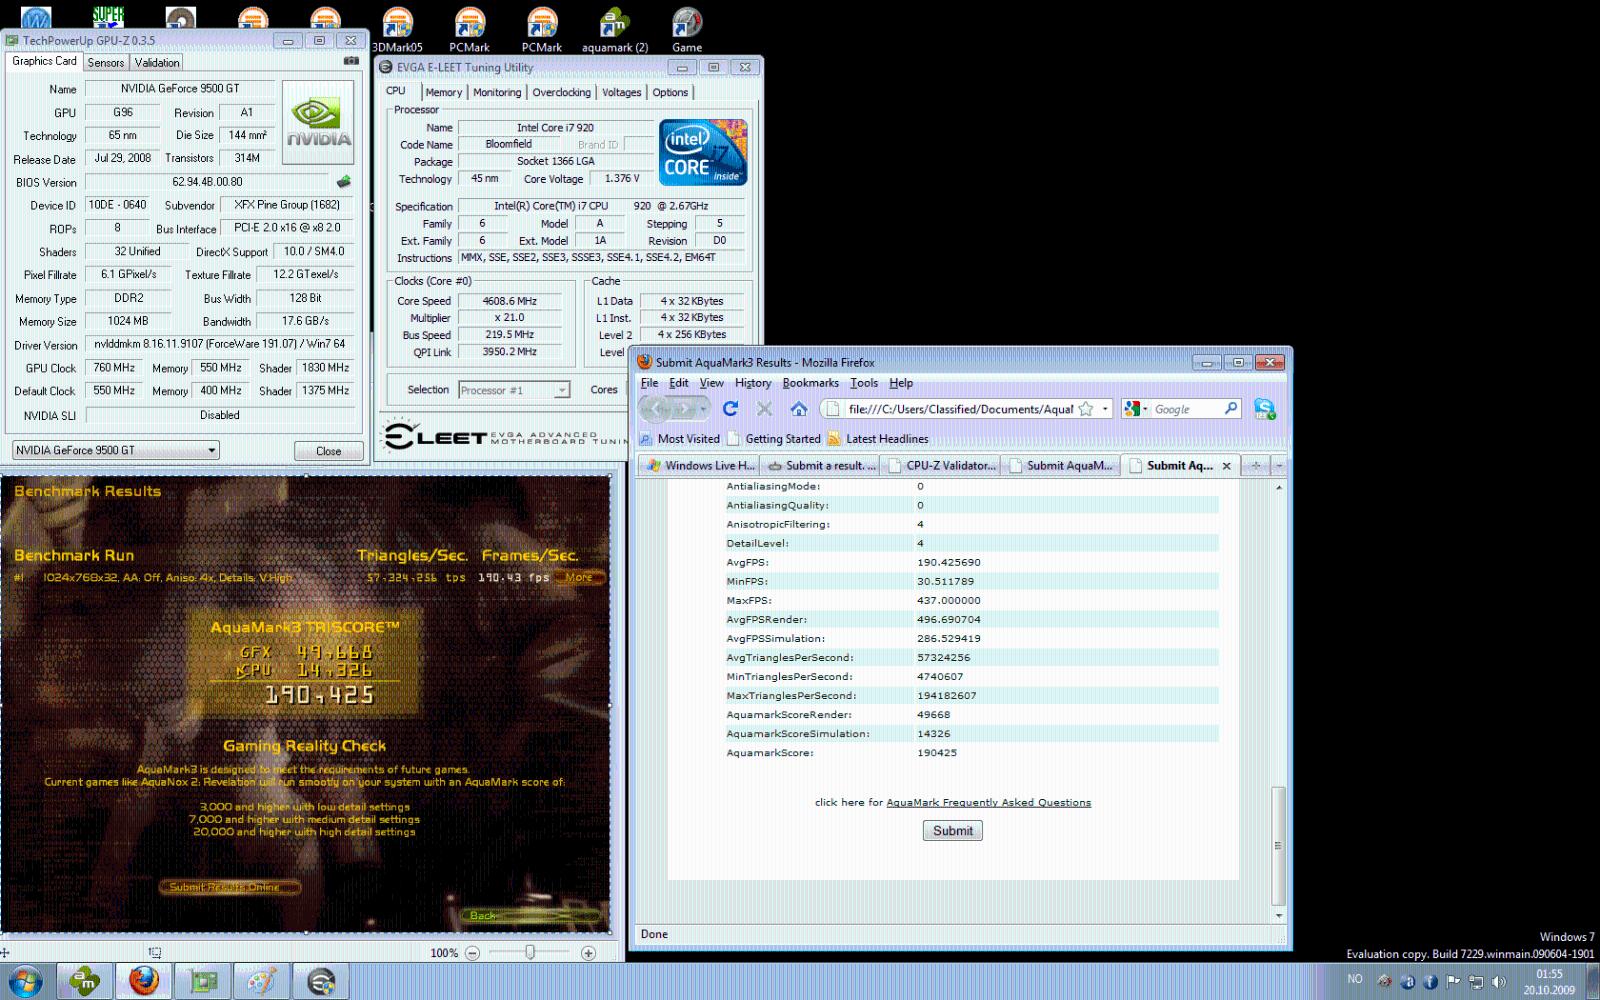Switch to AquaMark in the taskbar
The width and height of the screenshot is (1600, 1000).
pyautogui.click(x=85, y=981)
